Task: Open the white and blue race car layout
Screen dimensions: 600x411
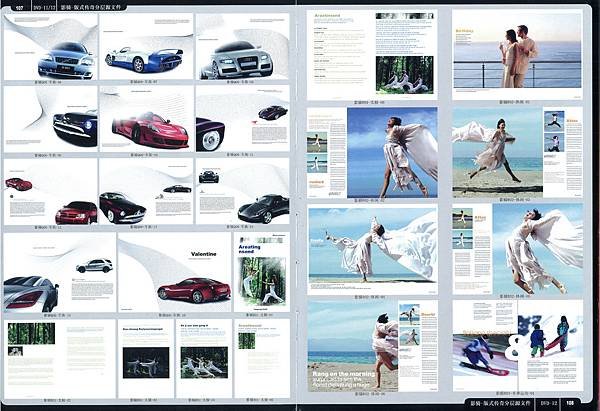Action: (147, 47)
